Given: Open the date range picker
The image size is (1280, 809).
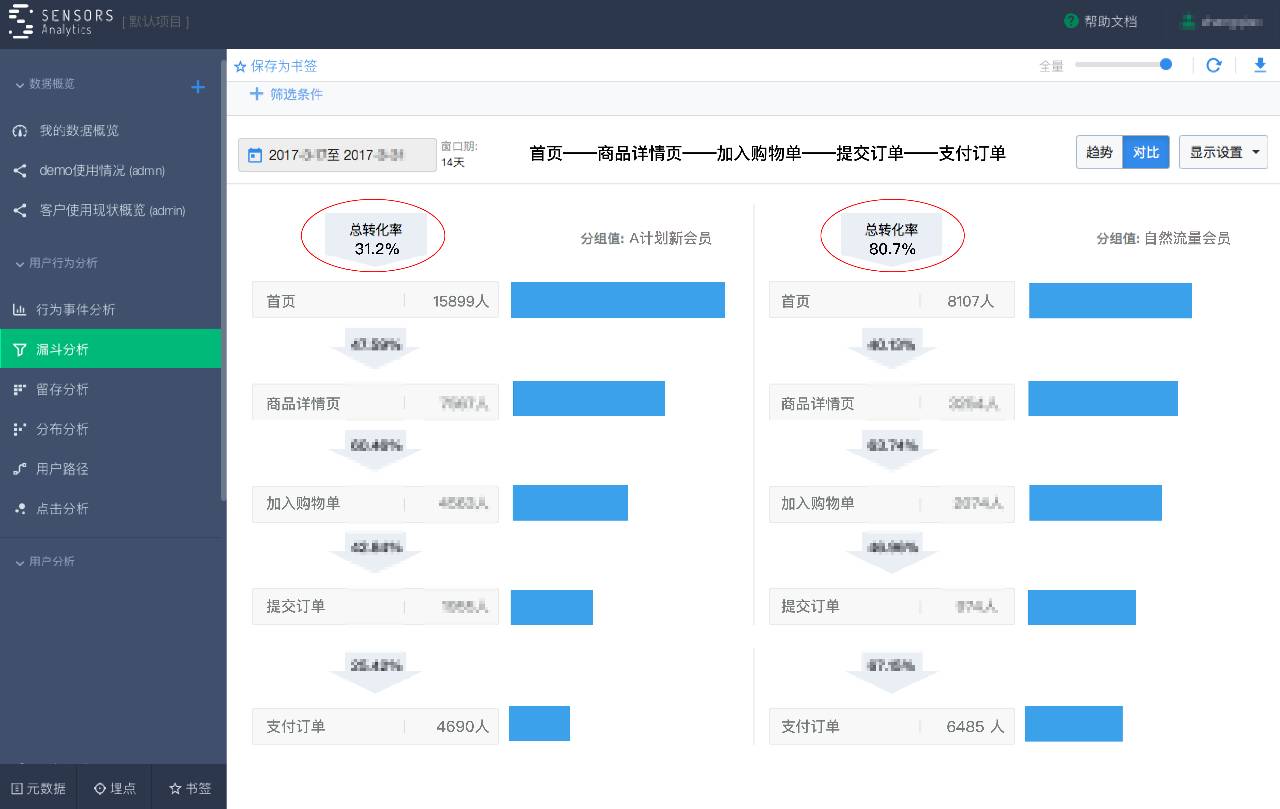Looking at the screenshot, I should (337, 155).
